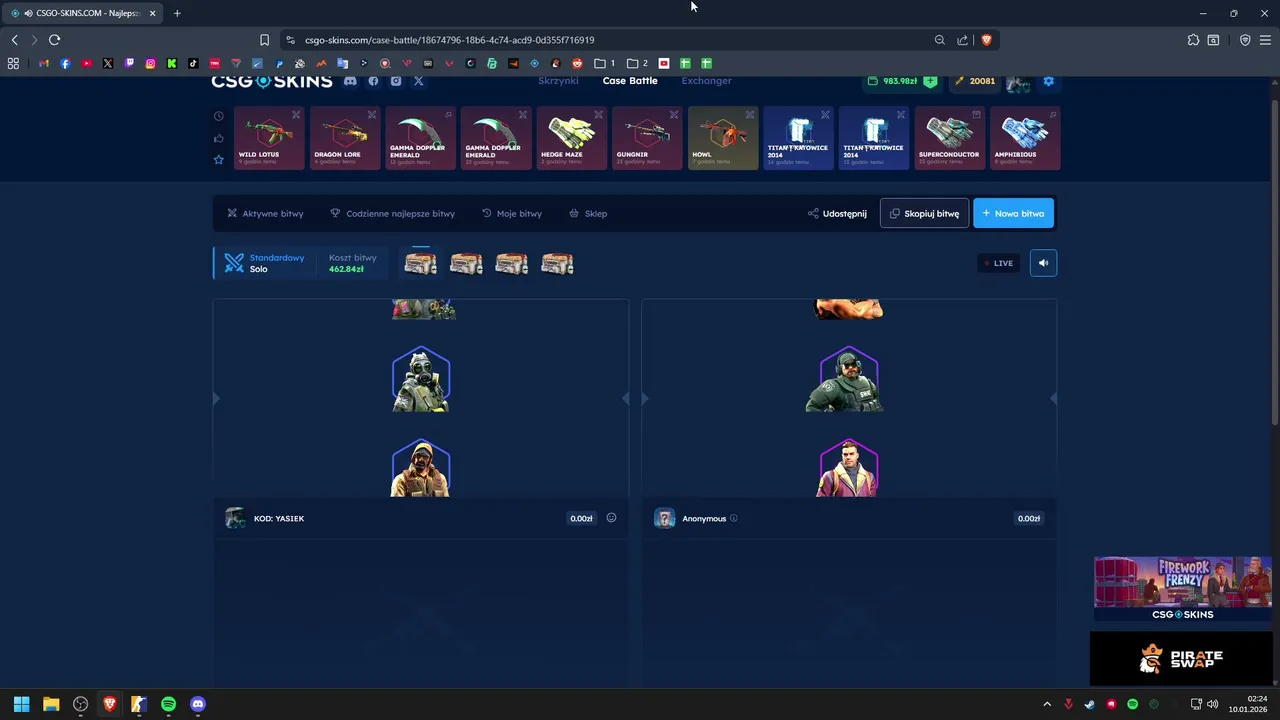Open the Wild Lotus drop card
Screen dimensions: 1280x720
269,138
